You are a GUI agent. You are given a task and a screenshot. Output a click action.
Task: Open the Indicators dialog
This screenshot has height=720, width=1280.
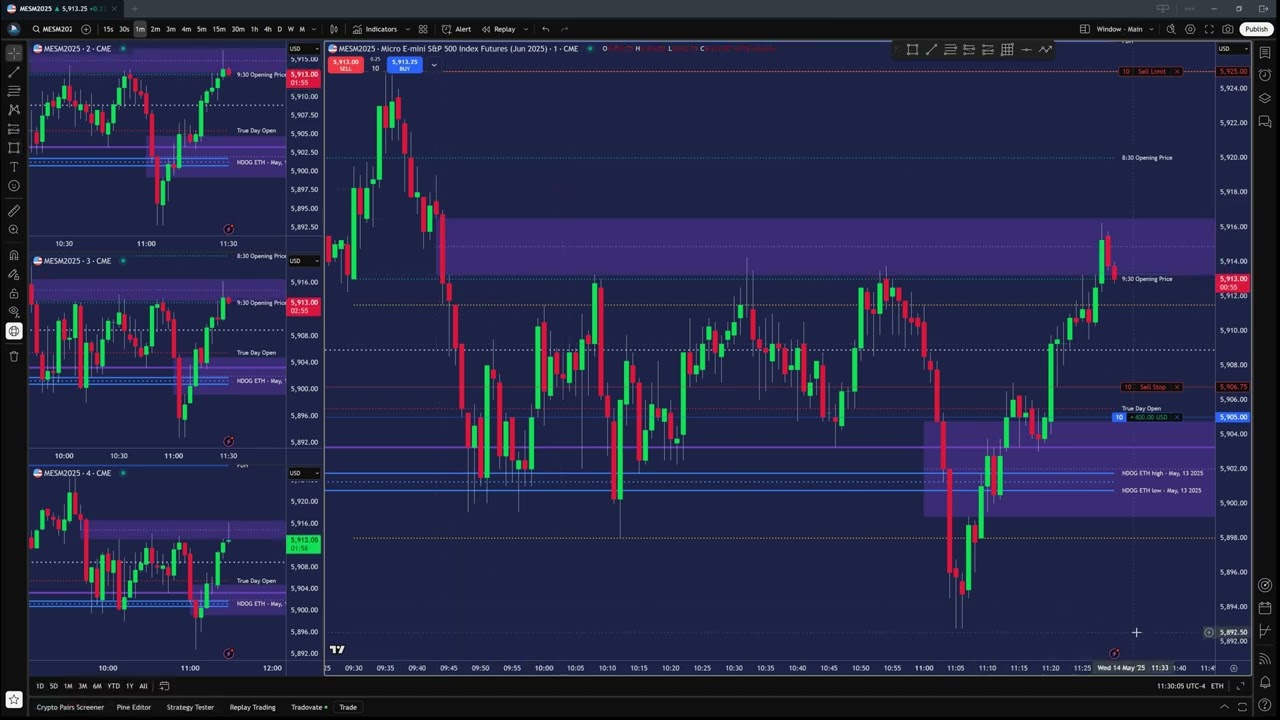(x=375, y=29)
